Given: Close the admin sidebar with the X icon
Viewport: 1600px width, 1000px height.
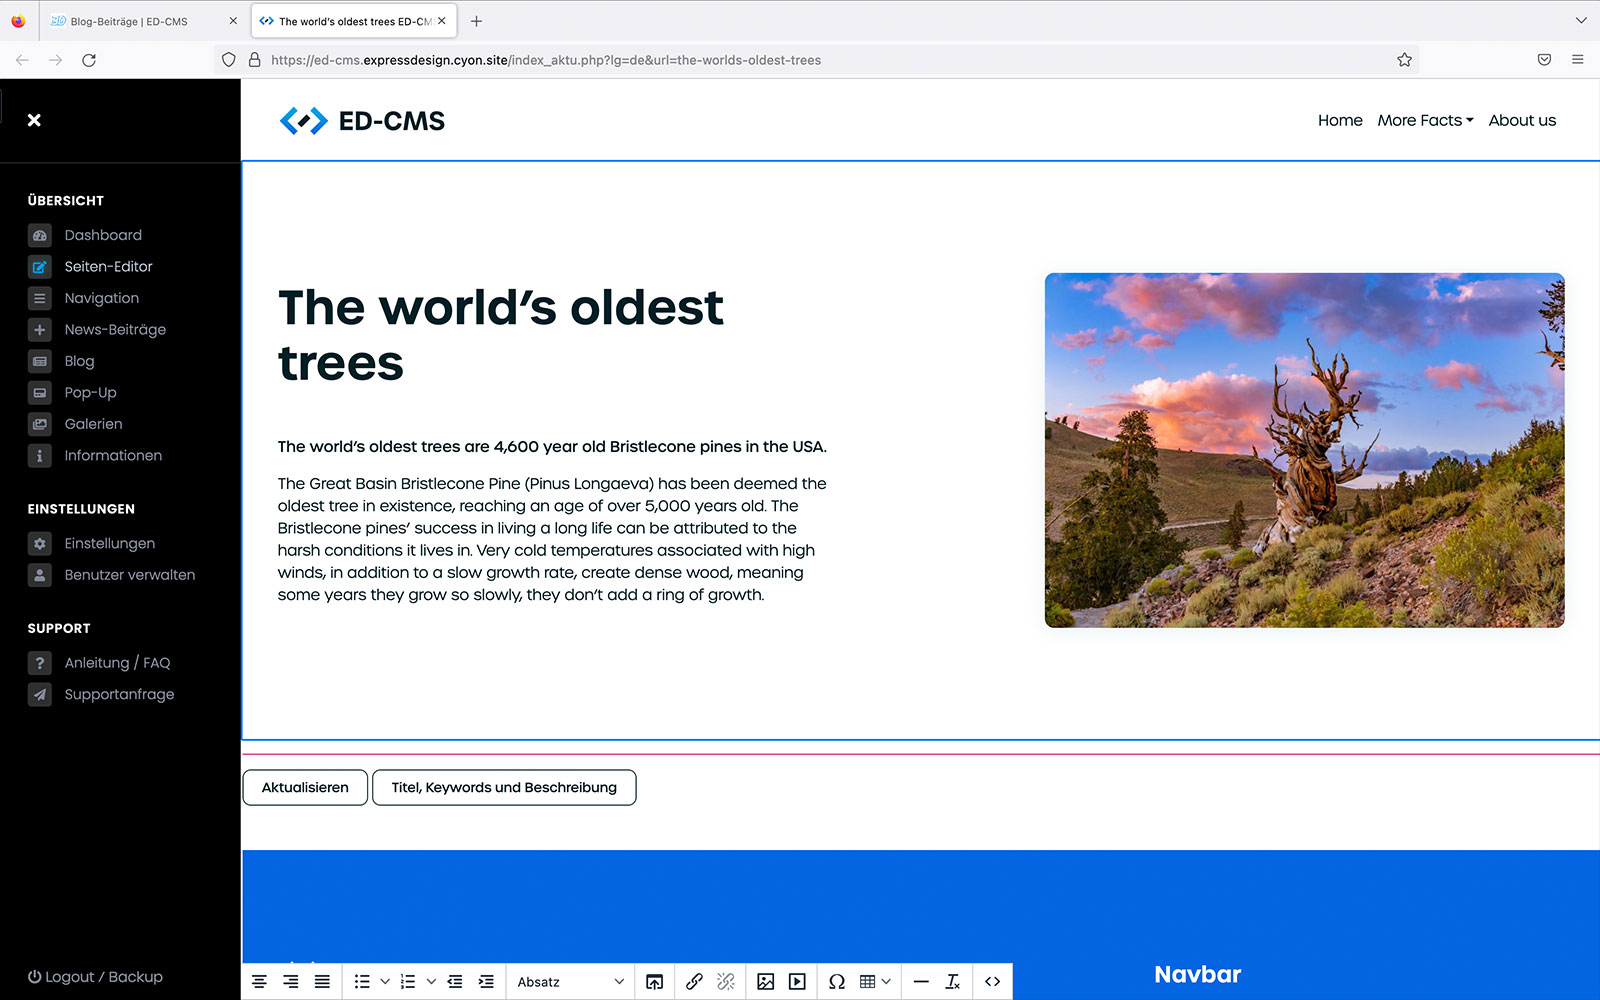Looking at the screenshot, I should tap(34, 120).
